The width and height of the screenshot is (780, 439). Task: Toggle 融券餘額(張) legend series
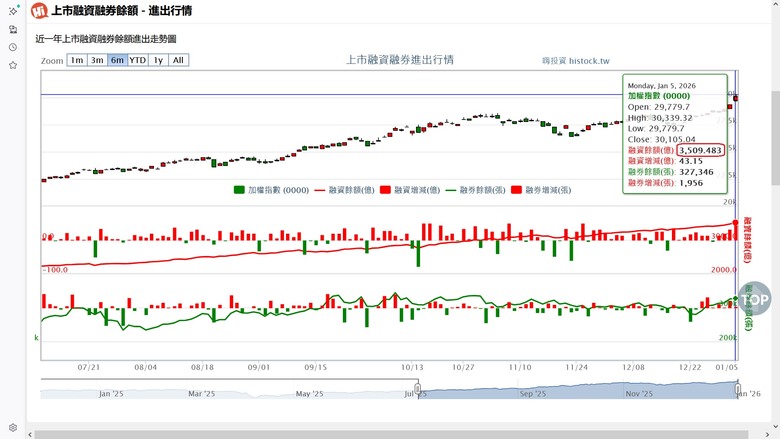click(476, 190)
